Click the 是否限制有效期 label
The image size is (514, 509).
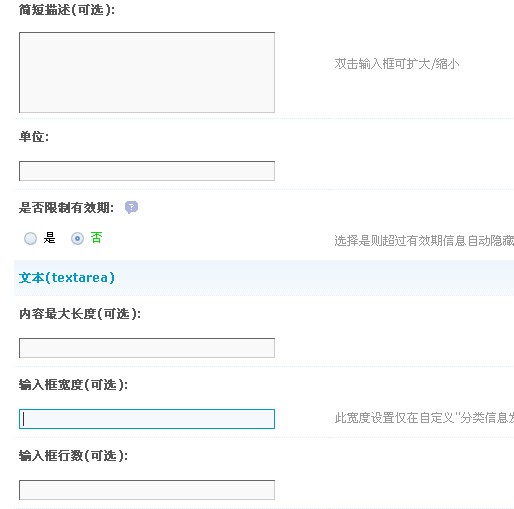[66, 208]
